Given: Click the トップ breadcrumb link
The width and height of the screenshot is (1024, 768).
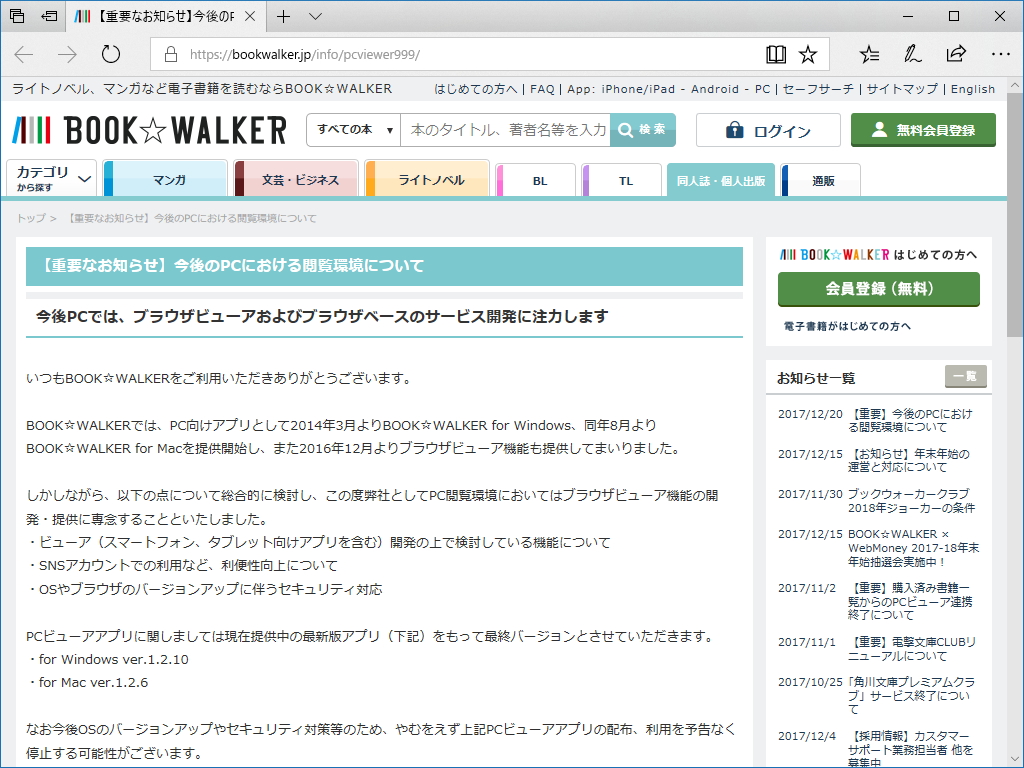Looking at the screenshot, I should 31,218.
